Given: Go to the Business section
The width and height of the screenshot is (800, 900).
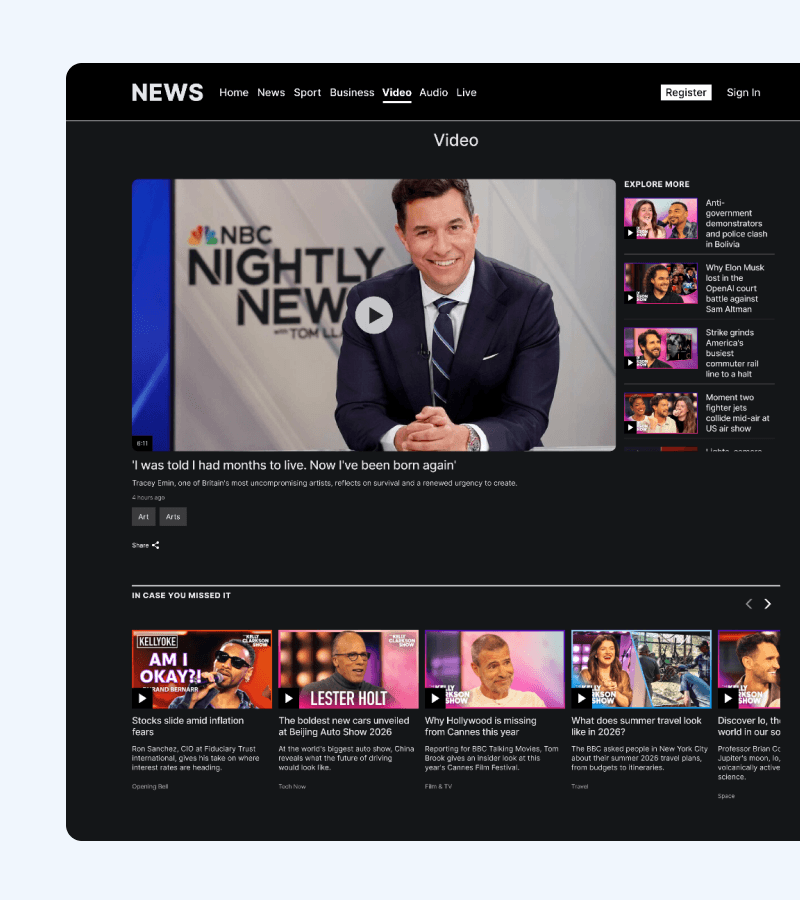Looking at the screenshot, I should [x=352, y=92].
